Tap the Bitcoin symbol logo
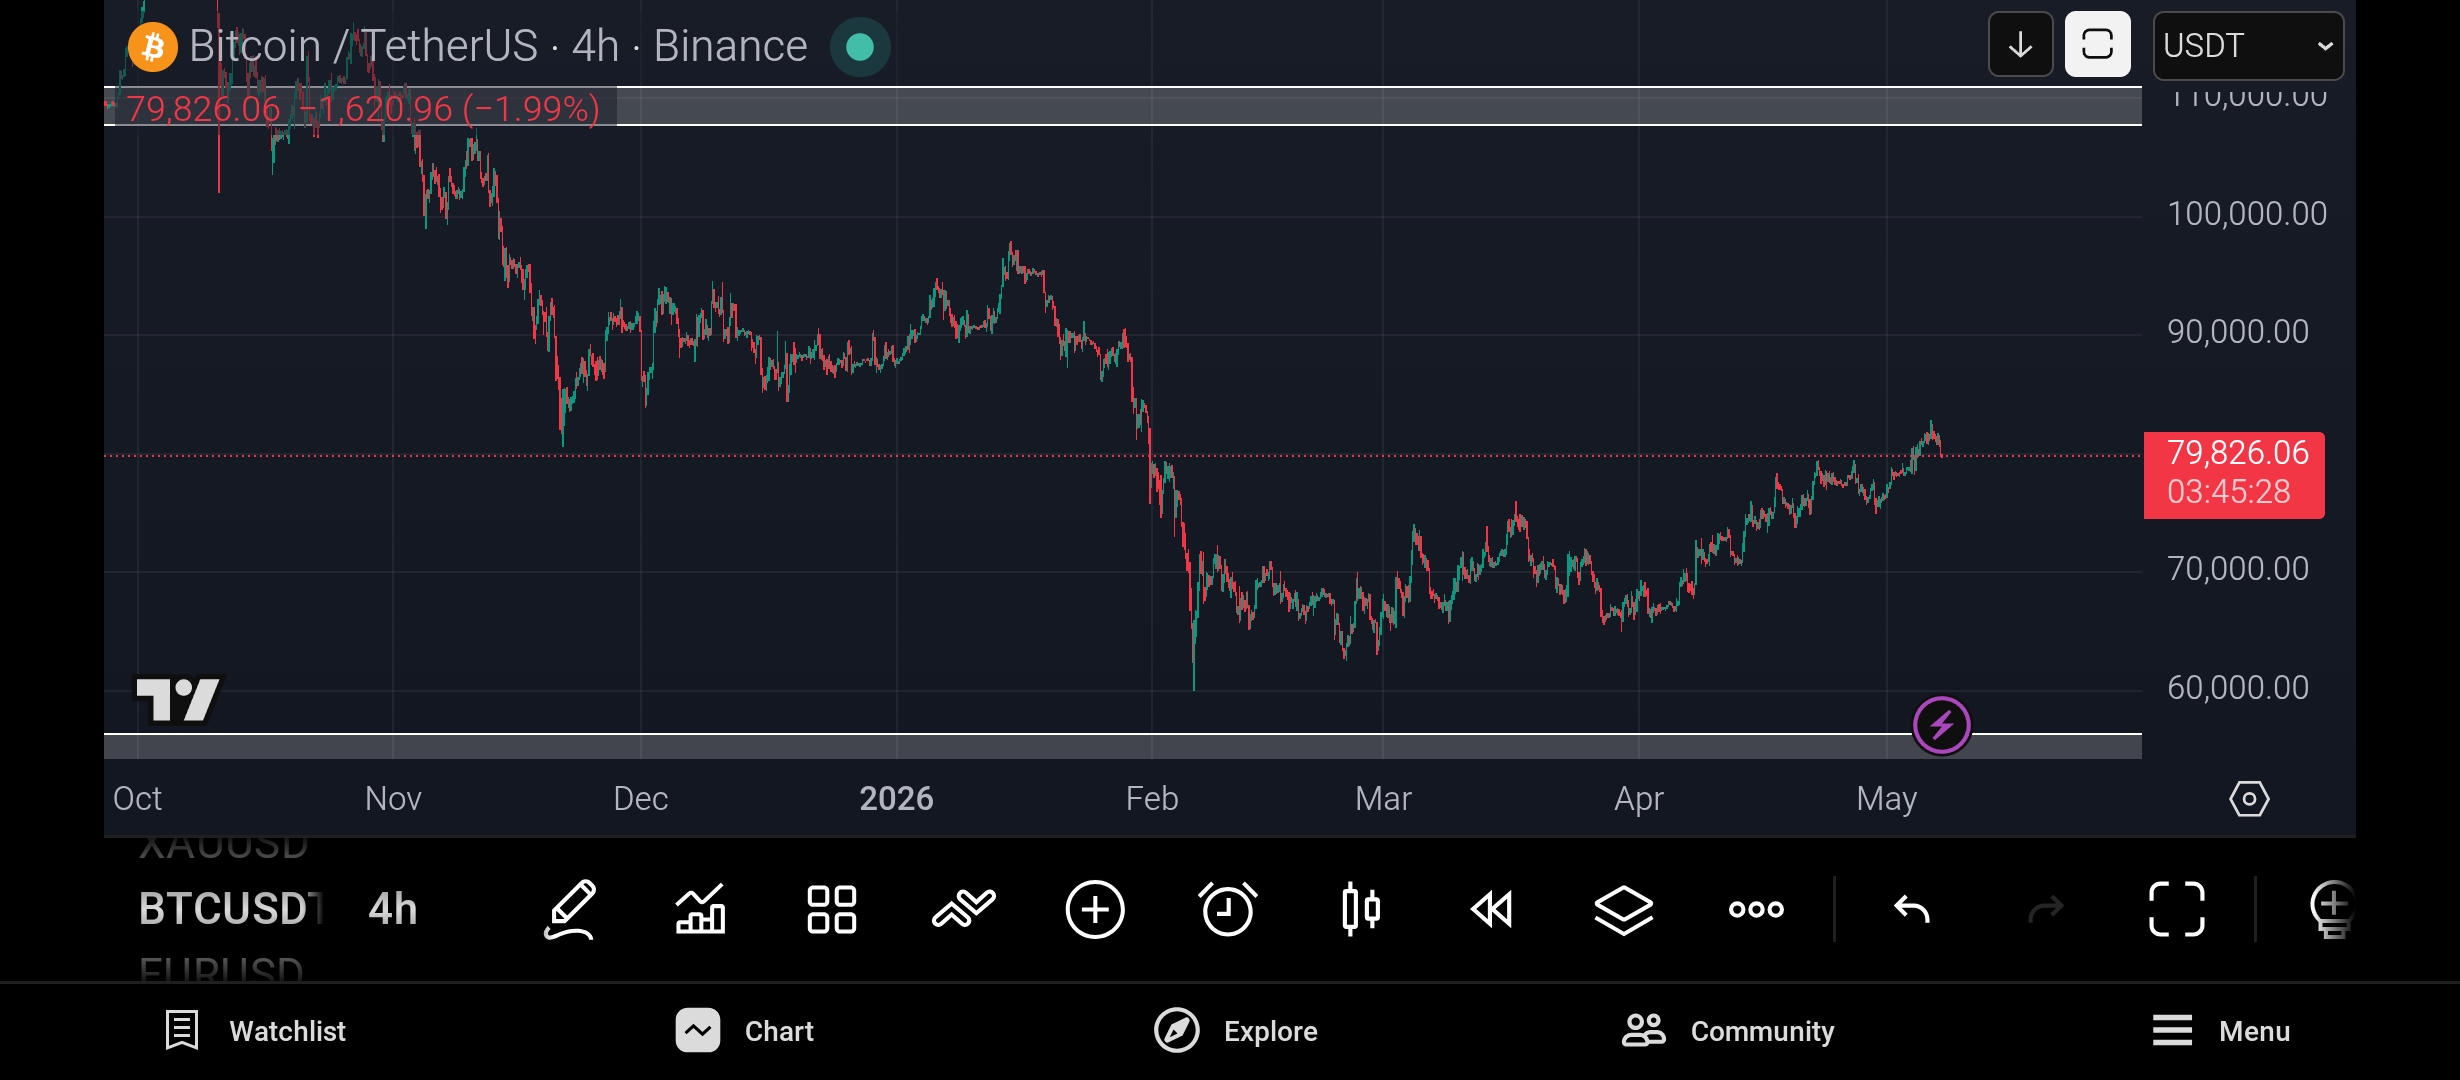 [153, 46]
